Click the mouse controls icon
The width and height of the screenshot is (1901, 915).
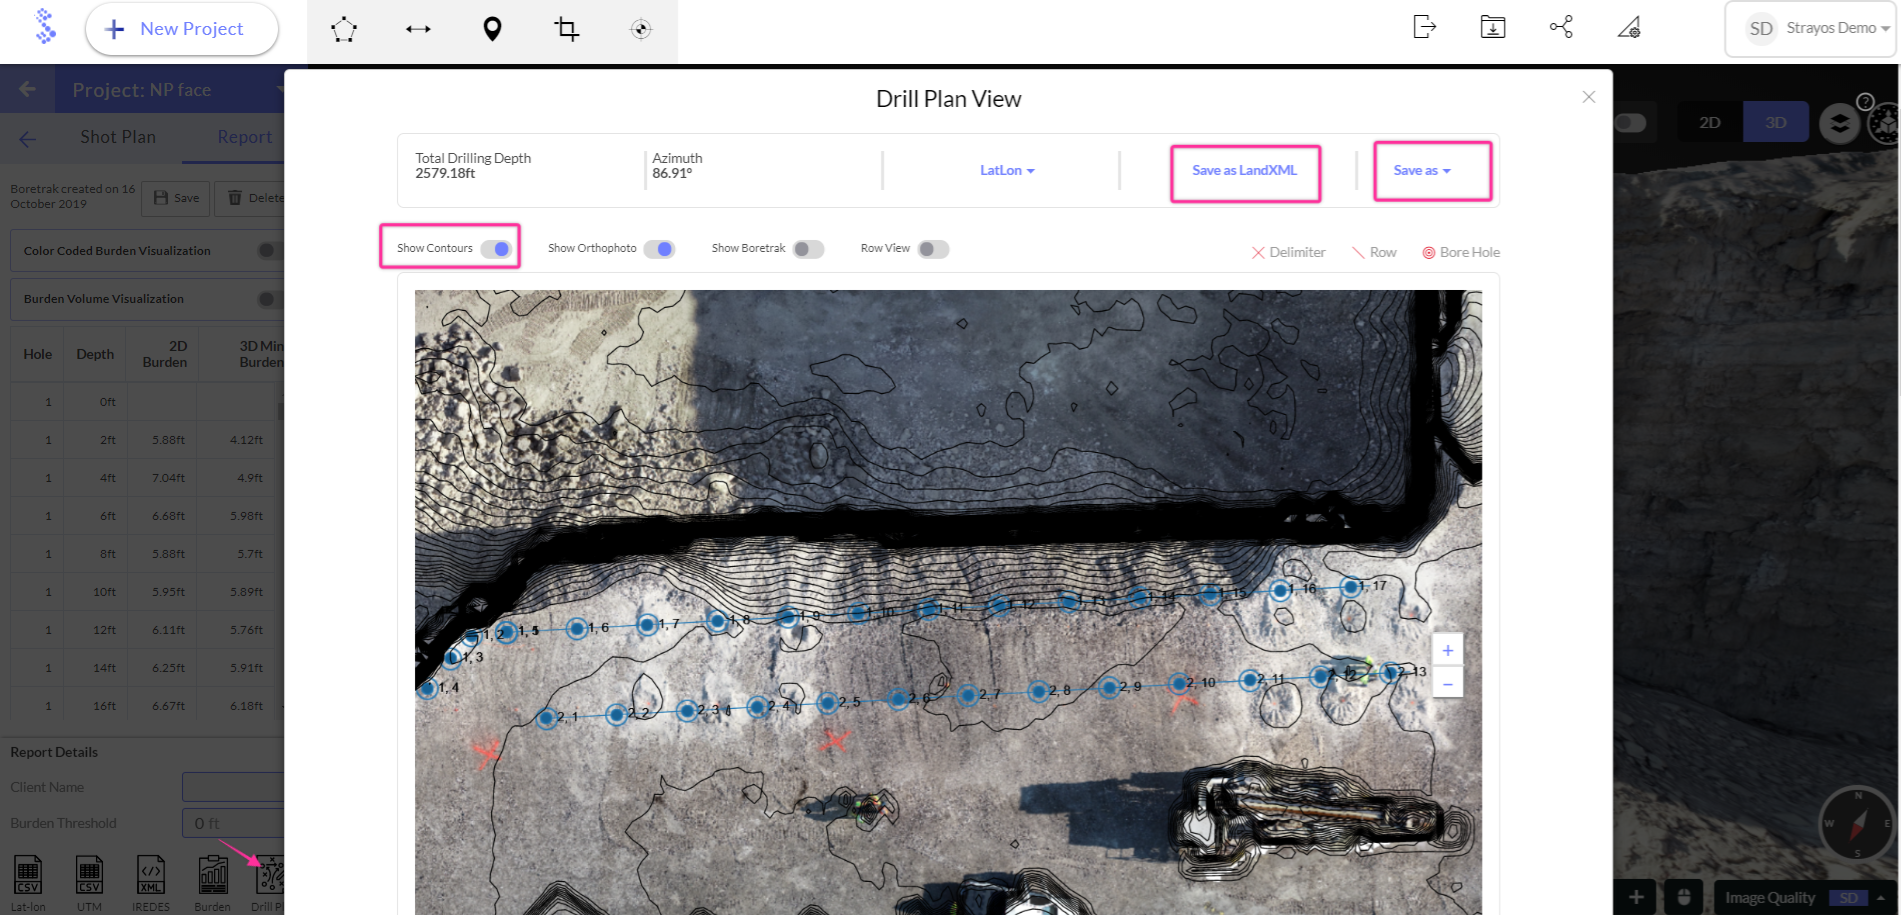(1683, 897)
